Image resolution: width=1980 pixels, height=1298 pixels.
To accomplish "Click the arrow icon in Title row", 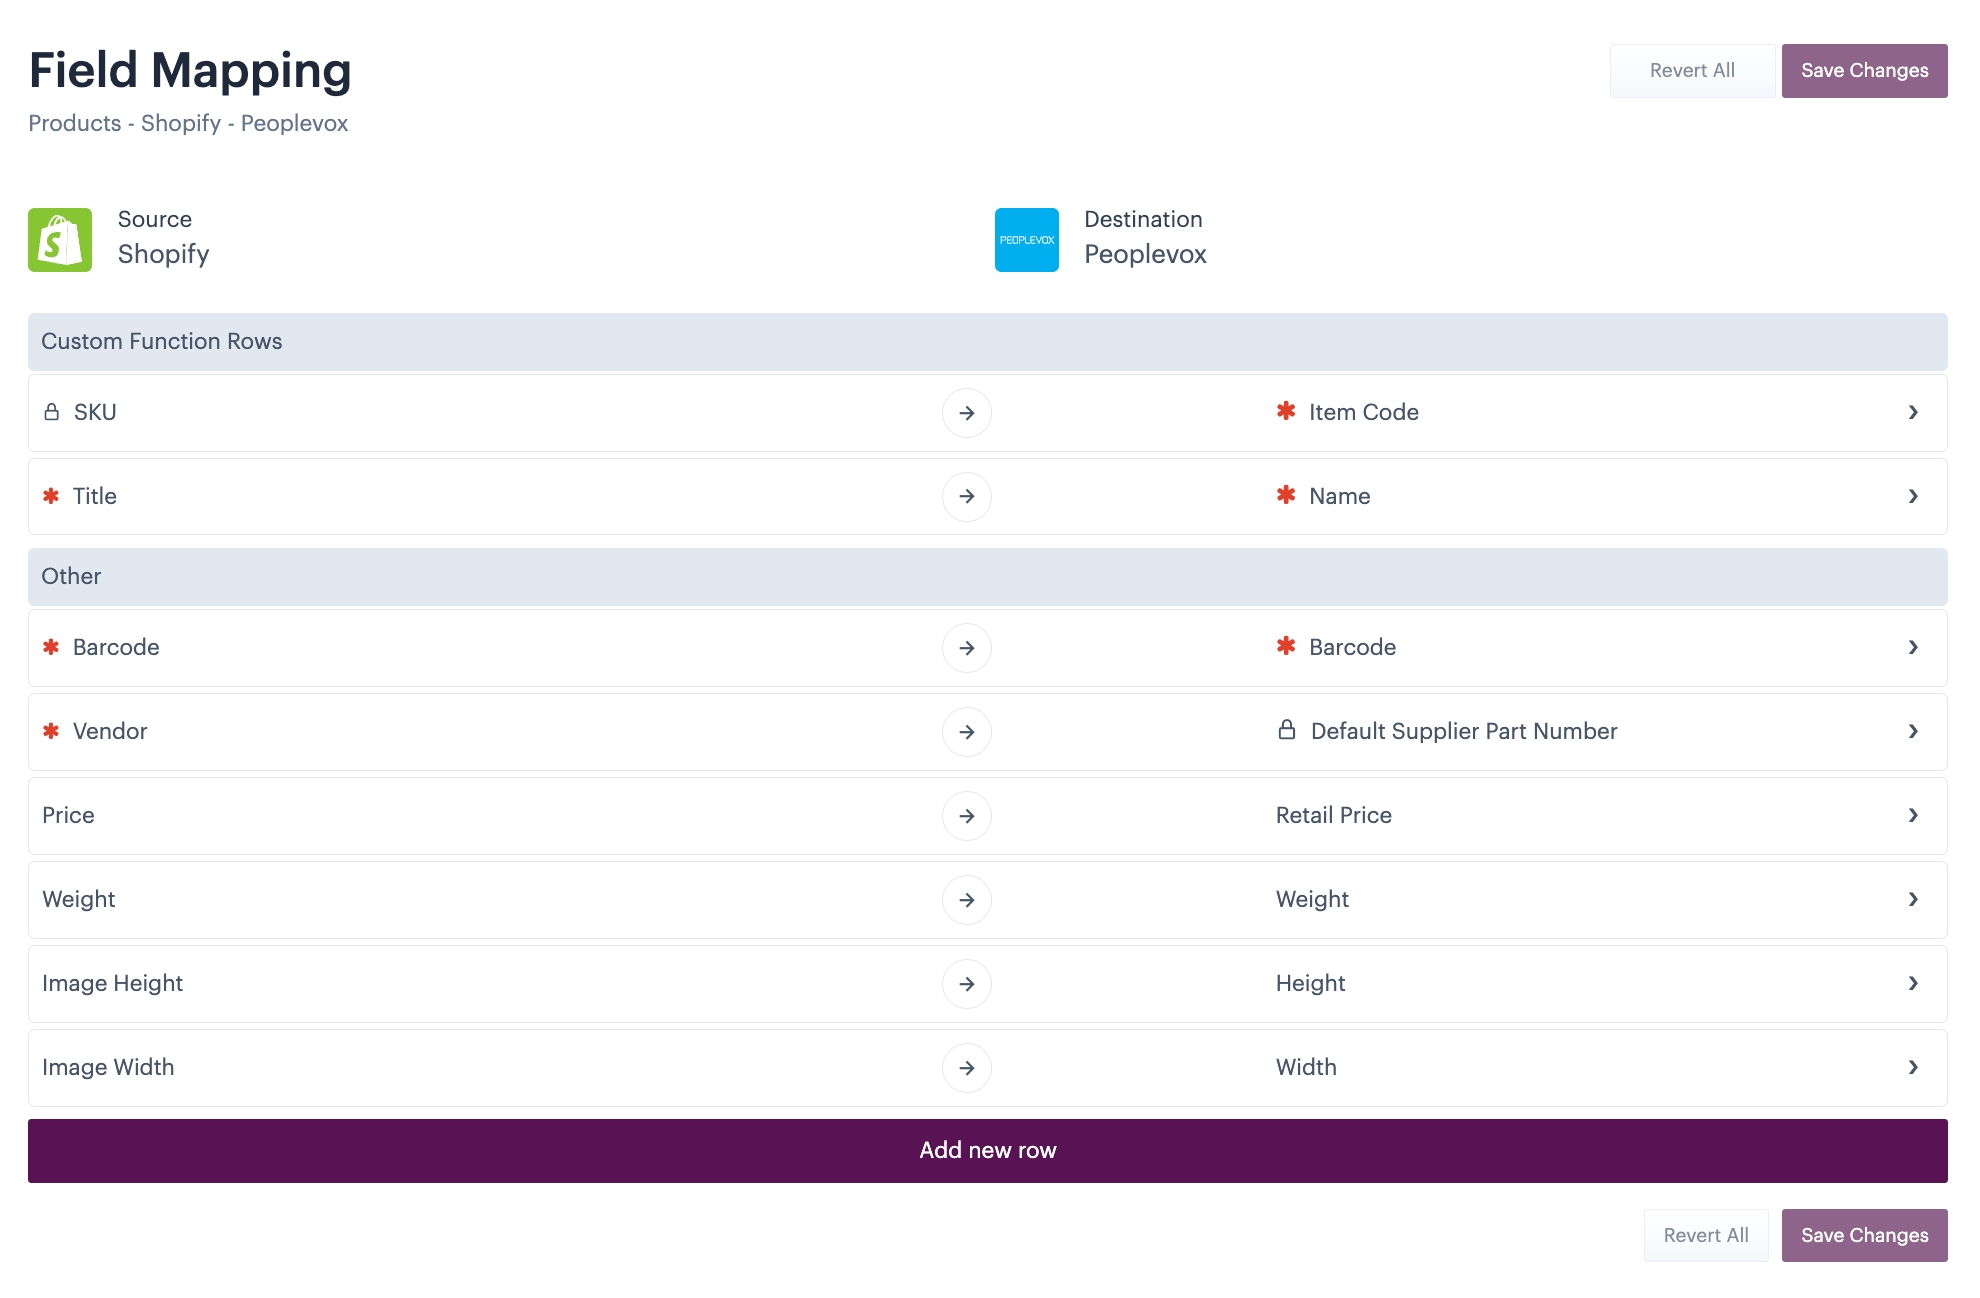I will coord(966,497).
